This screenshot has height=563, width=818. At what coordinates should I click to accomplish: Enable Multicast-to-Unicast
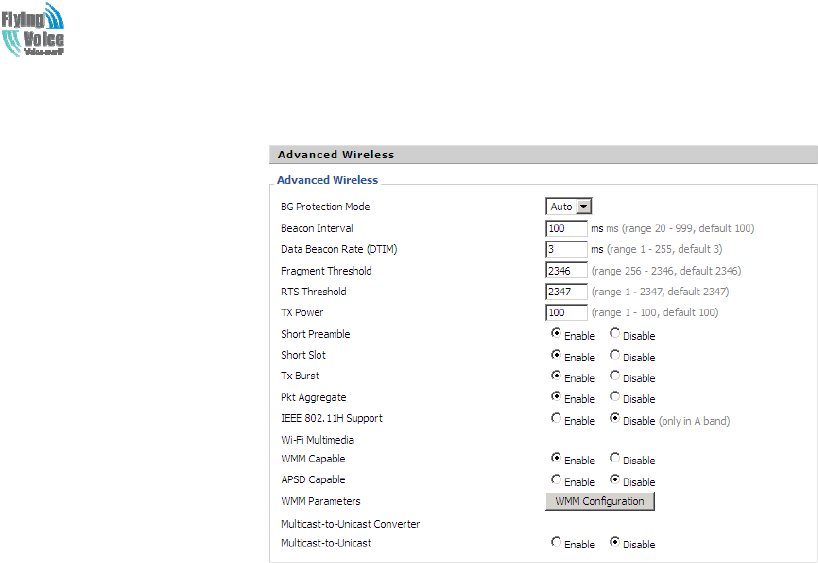[556, 542]
